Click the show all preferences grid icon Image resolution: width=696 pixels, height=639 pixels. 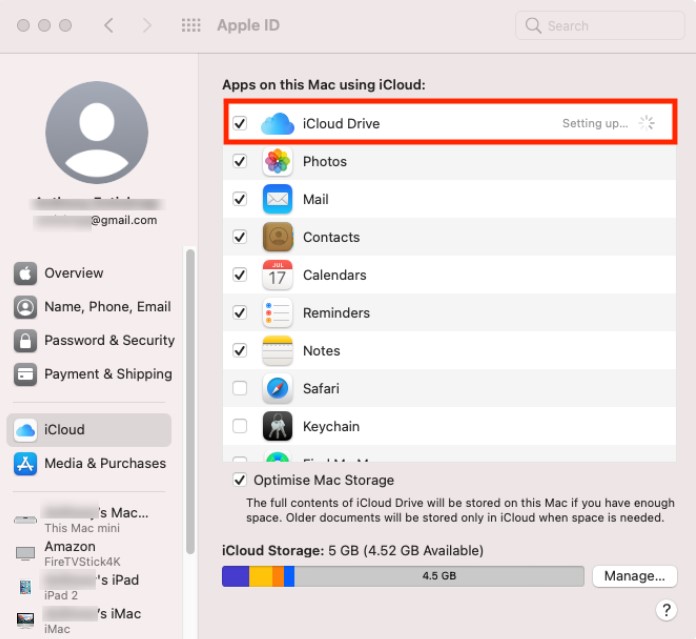click(191, 25)
